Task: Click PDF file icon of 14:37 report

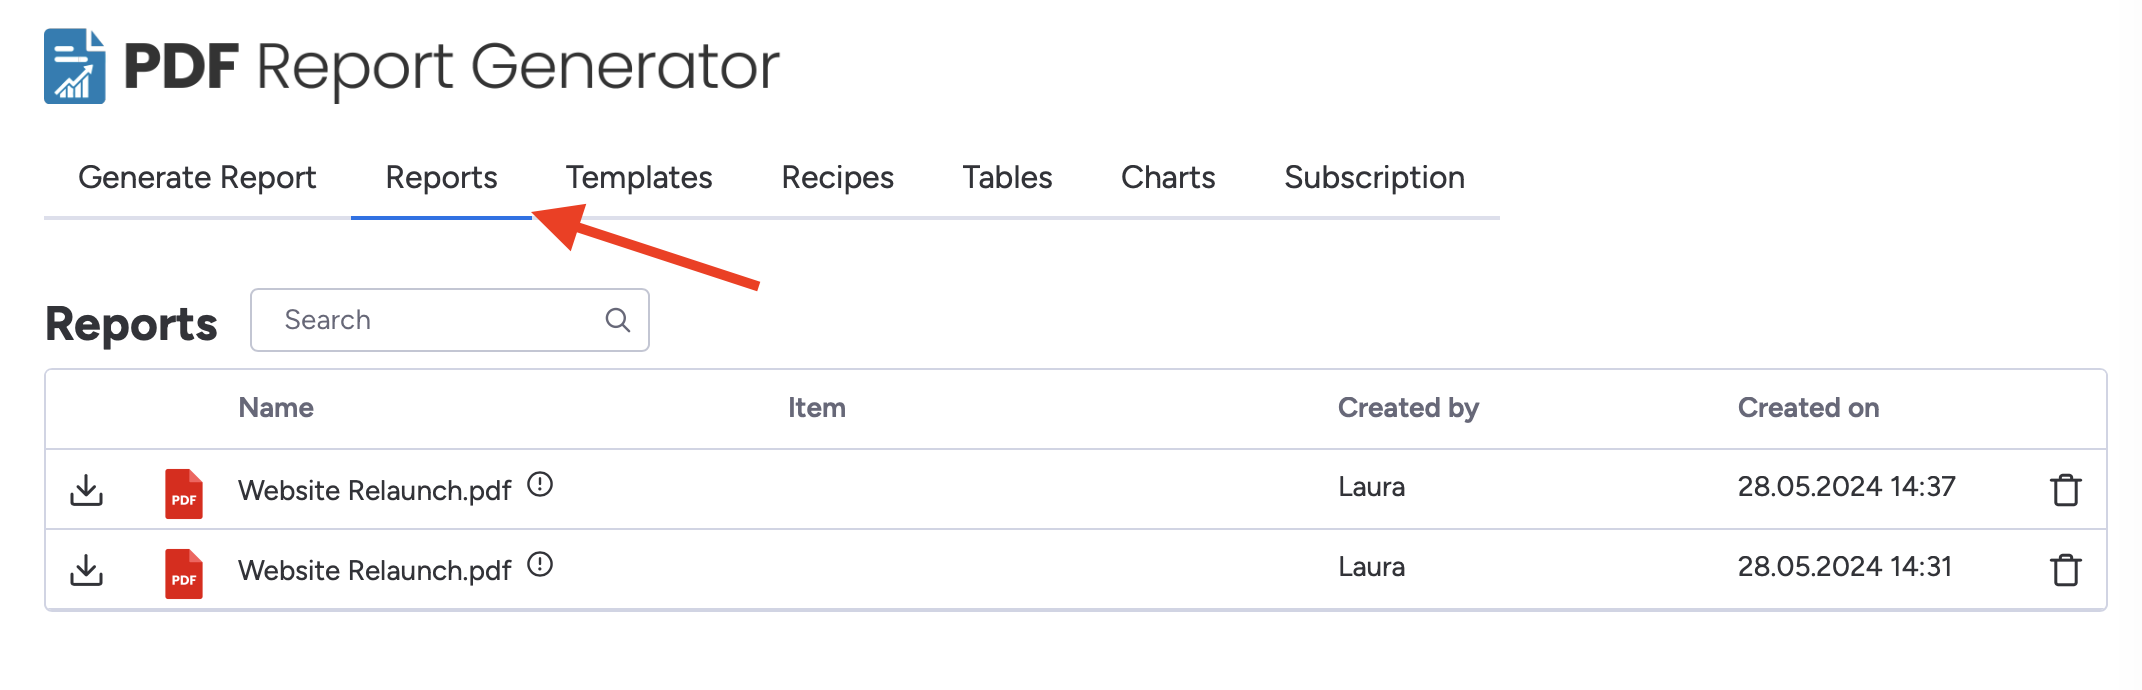Action: point(184,494)
